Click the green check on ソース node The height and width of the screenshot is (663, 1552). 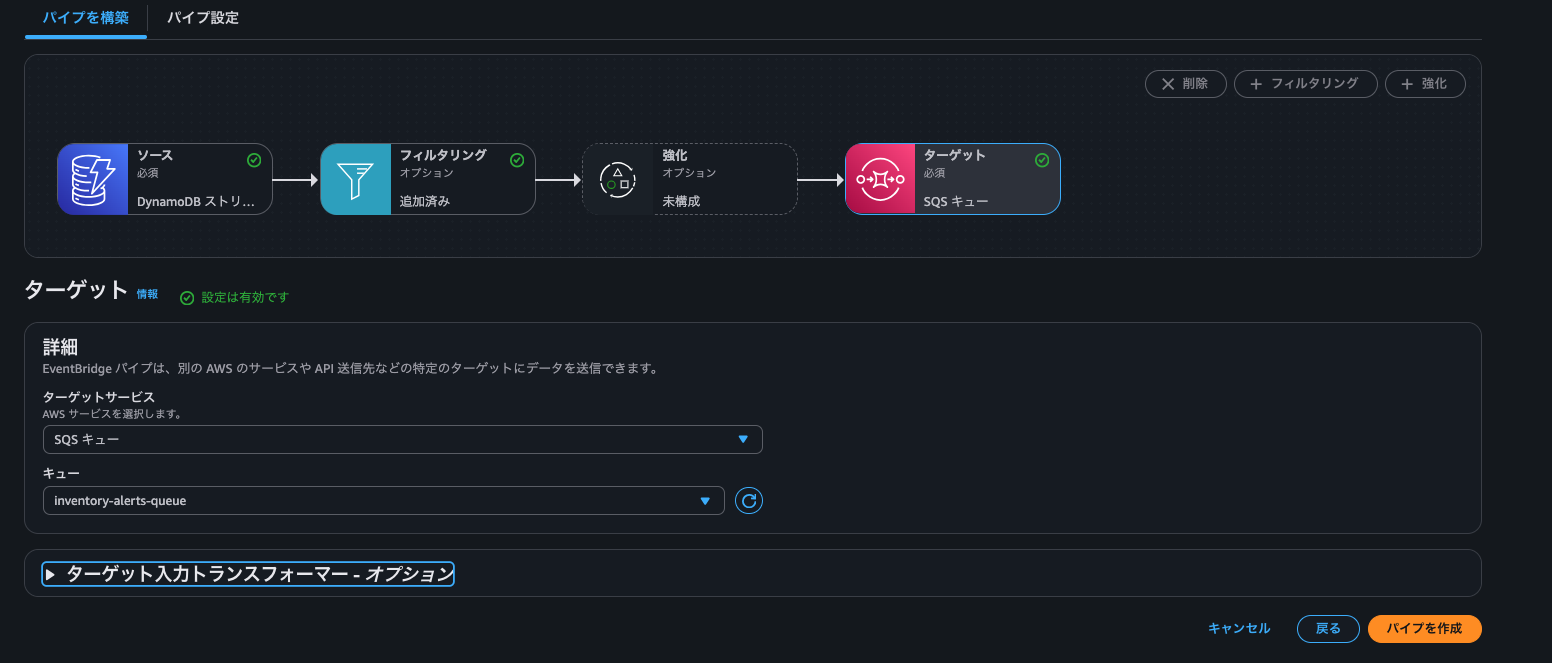click(254, 160)
